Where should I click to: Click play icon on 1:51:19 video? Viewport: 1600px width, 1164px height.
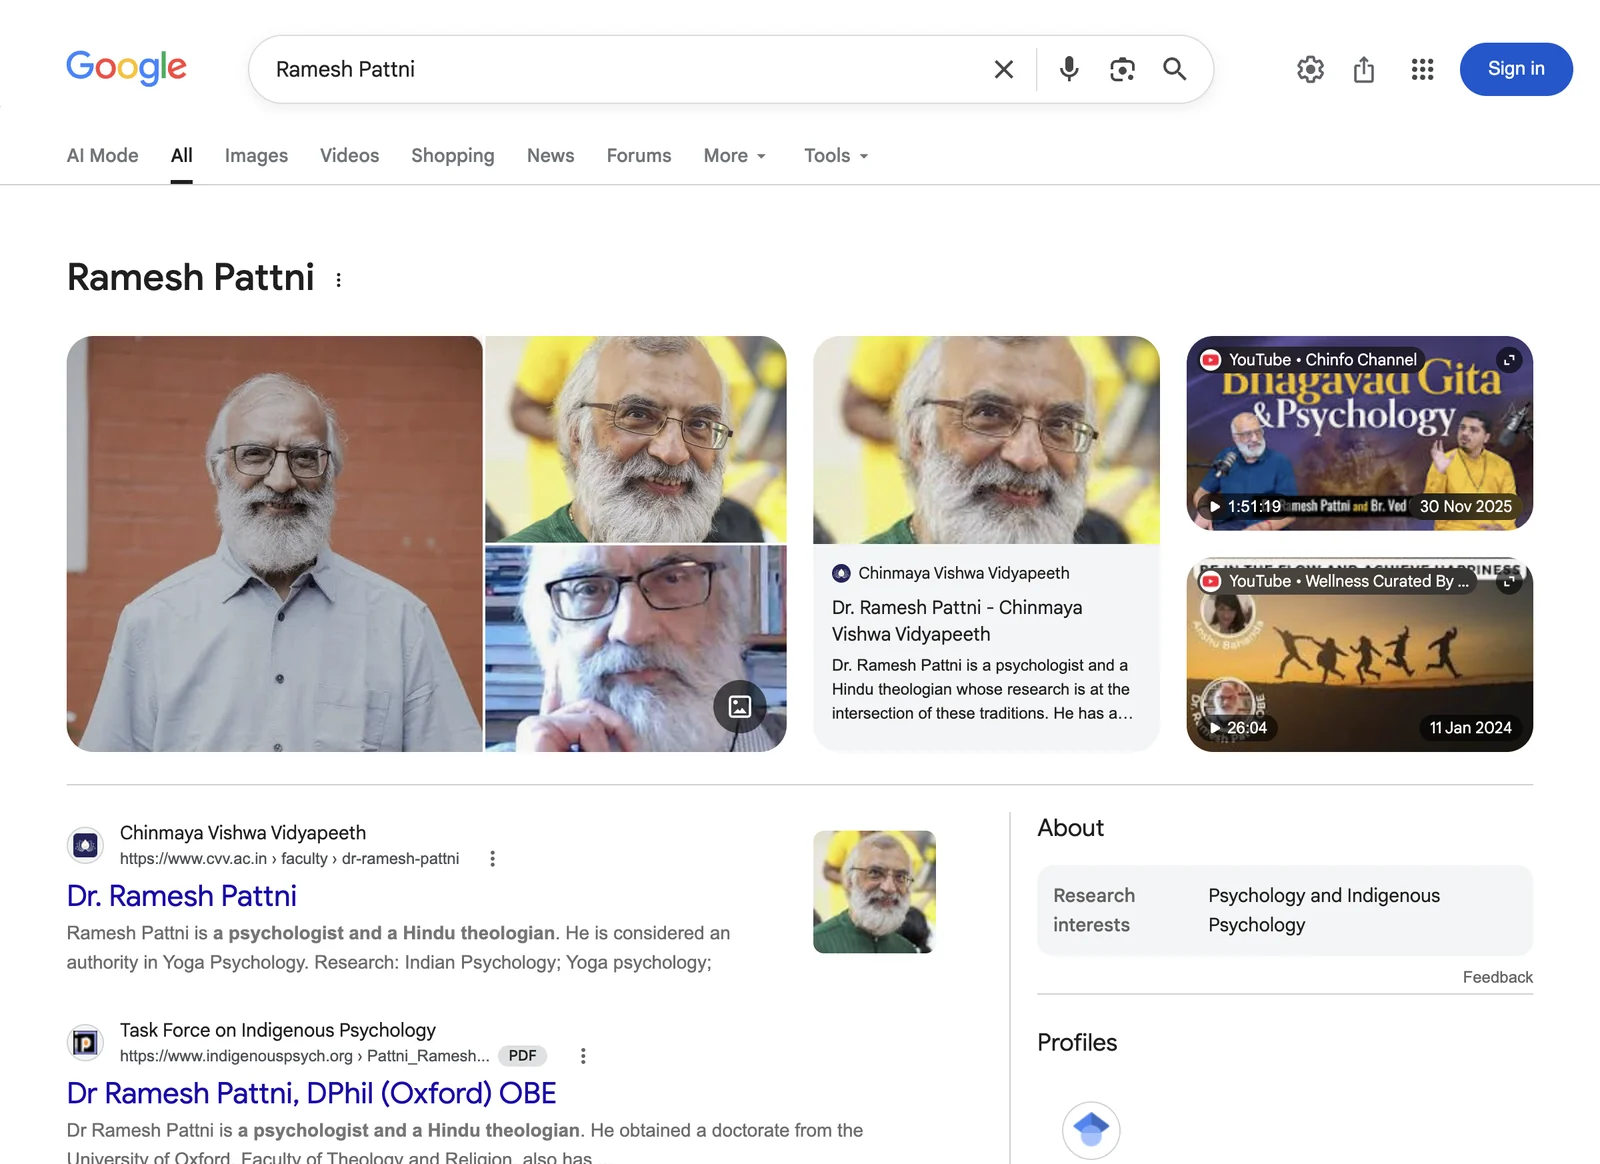coord(1215,507)
